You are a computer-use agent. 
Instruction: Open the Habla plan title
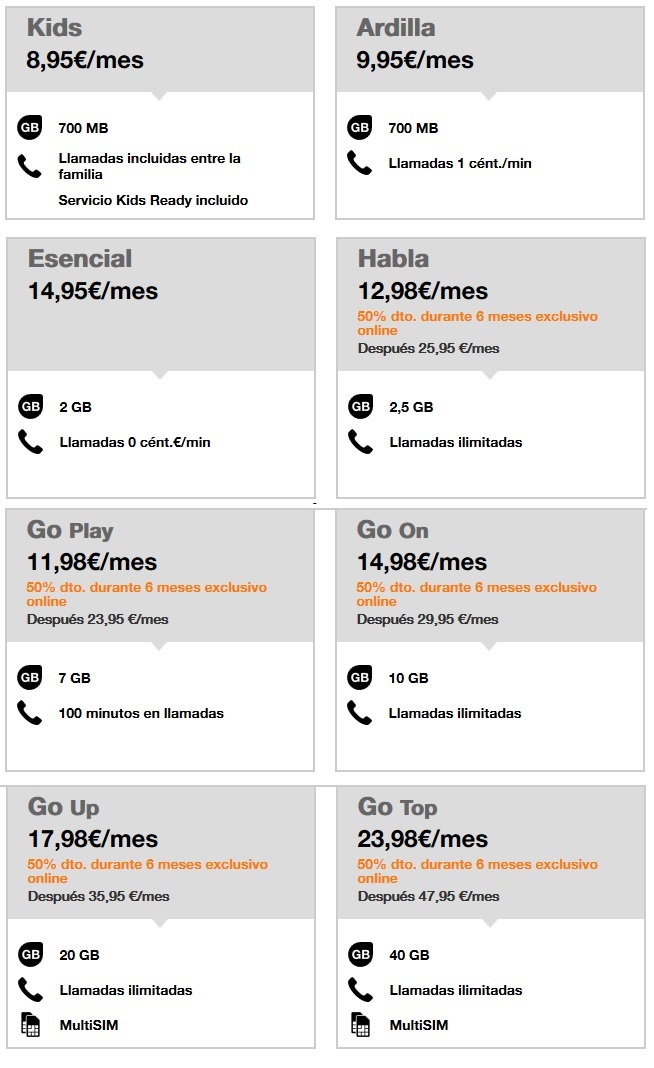[393, 258]
